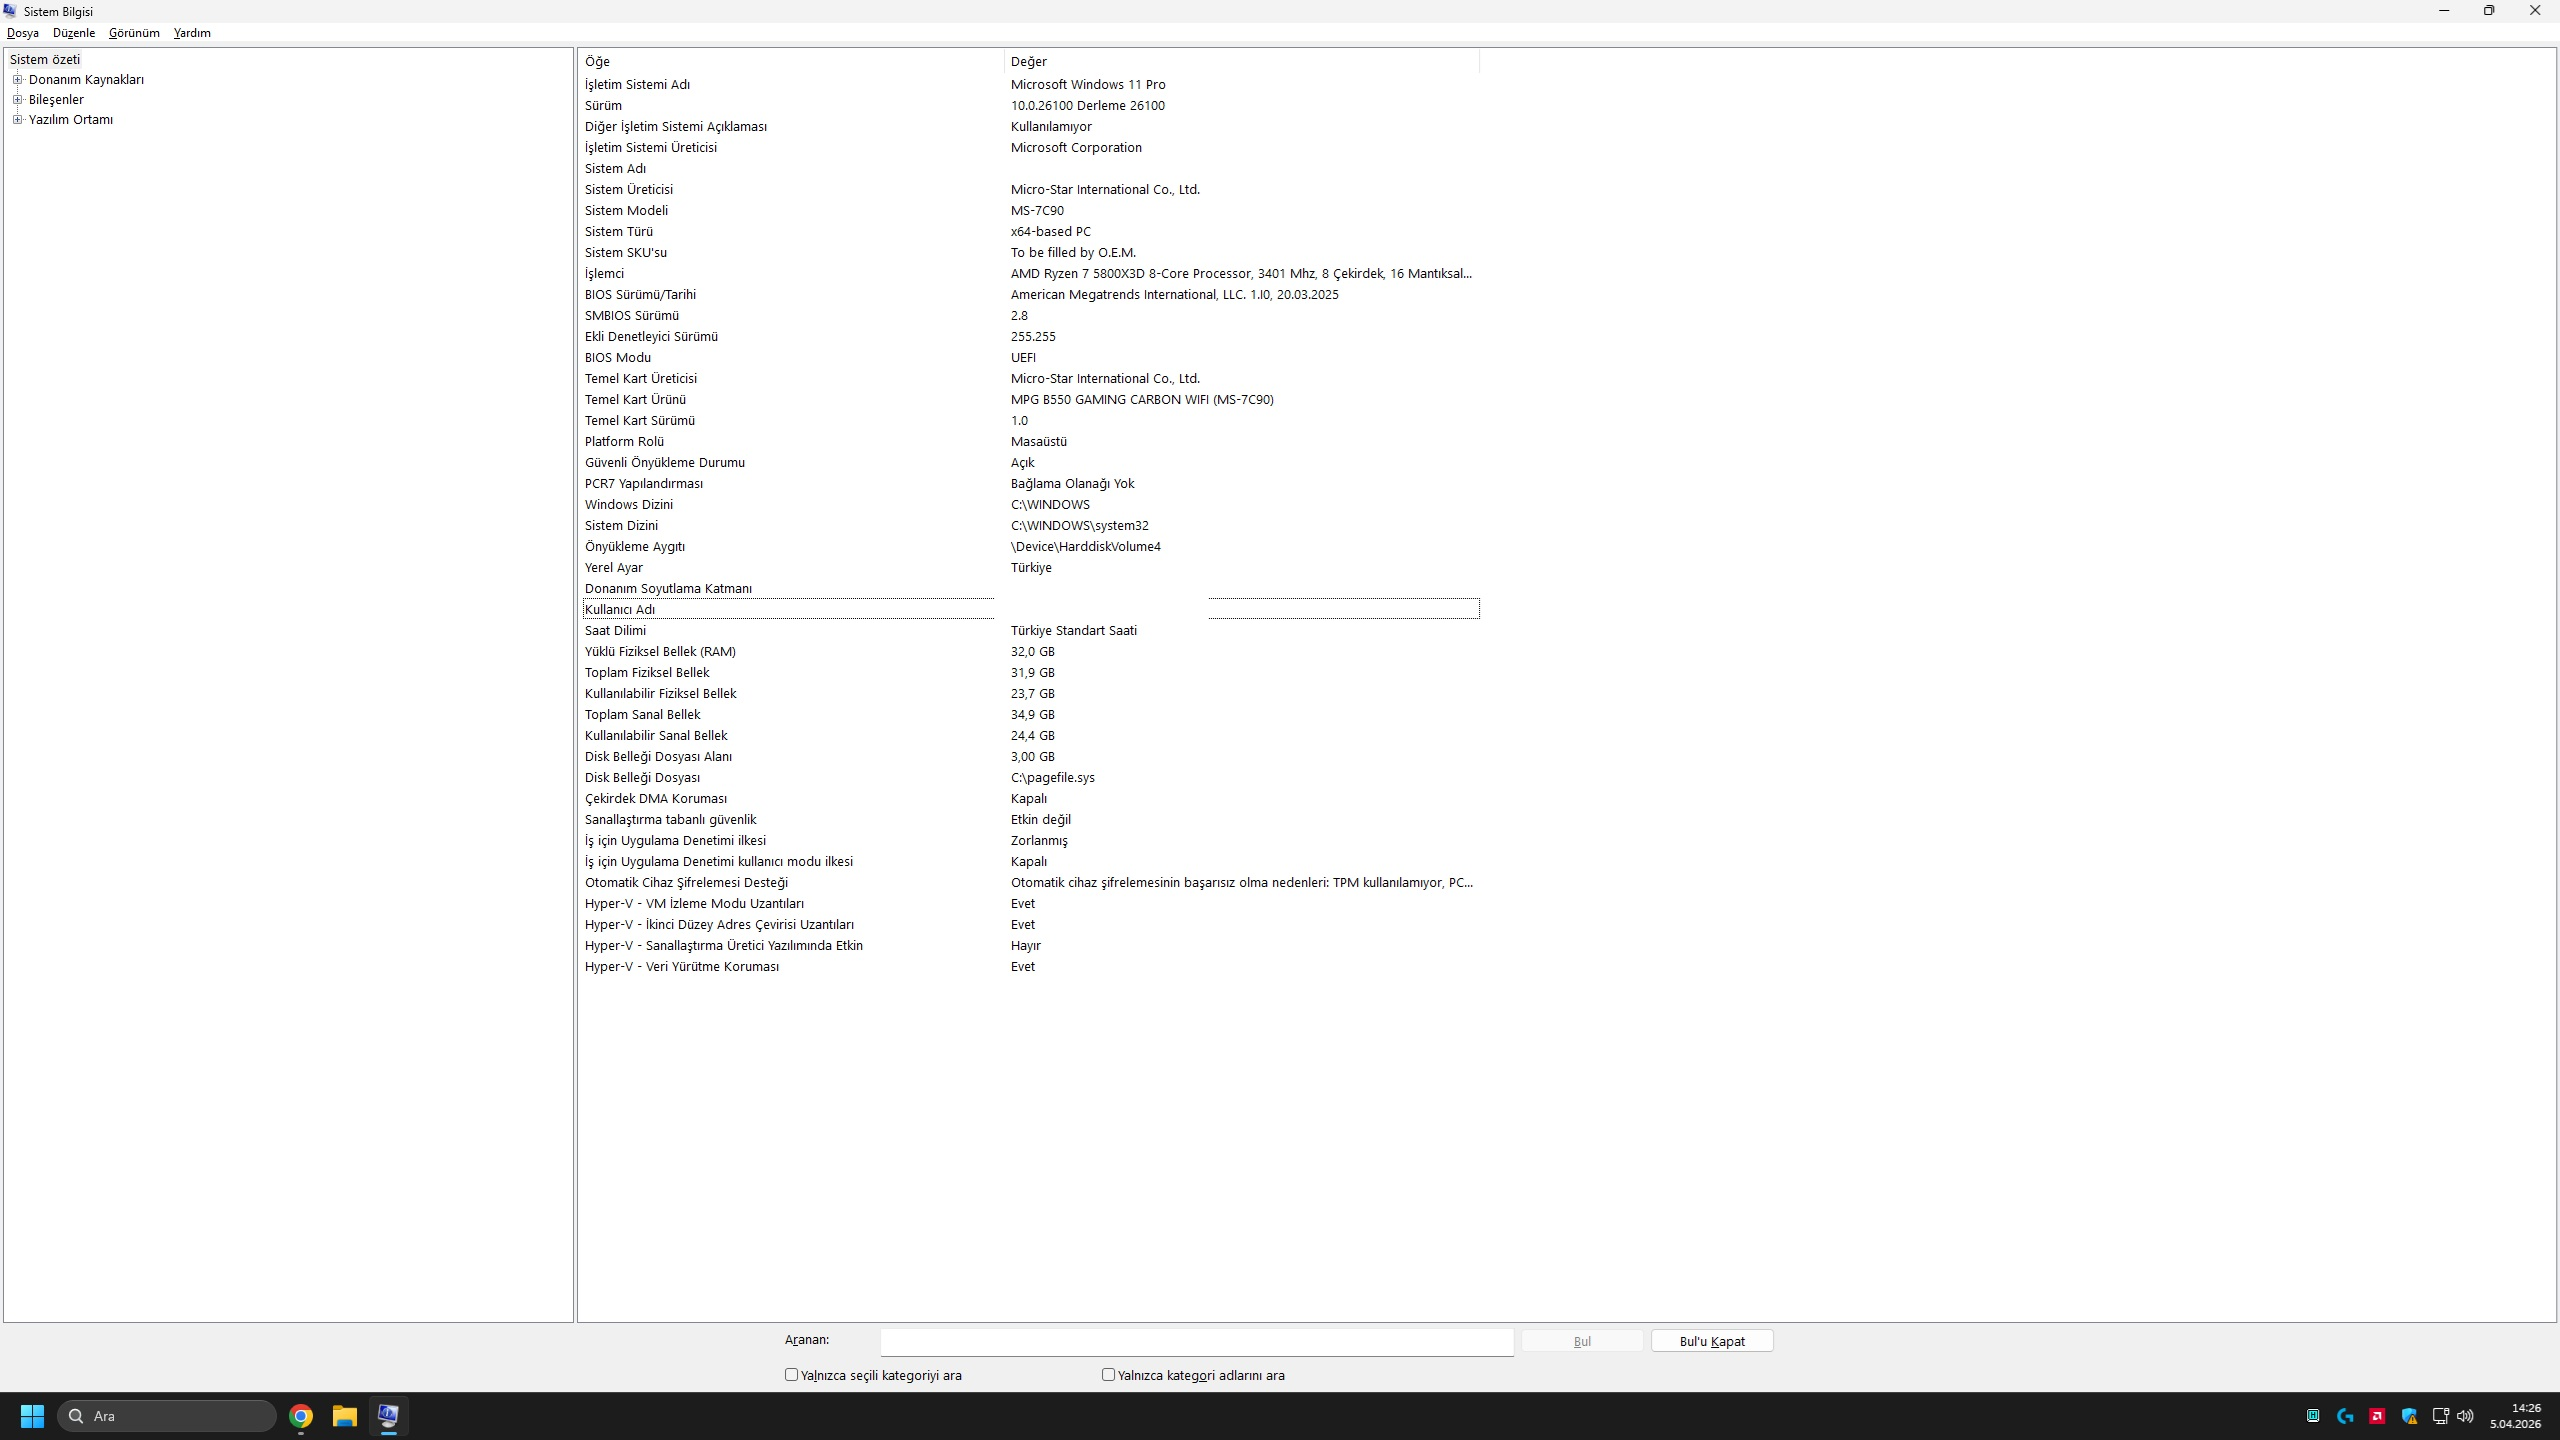
Task: Open the Görünüm menu
Action: tap(134, 33)
